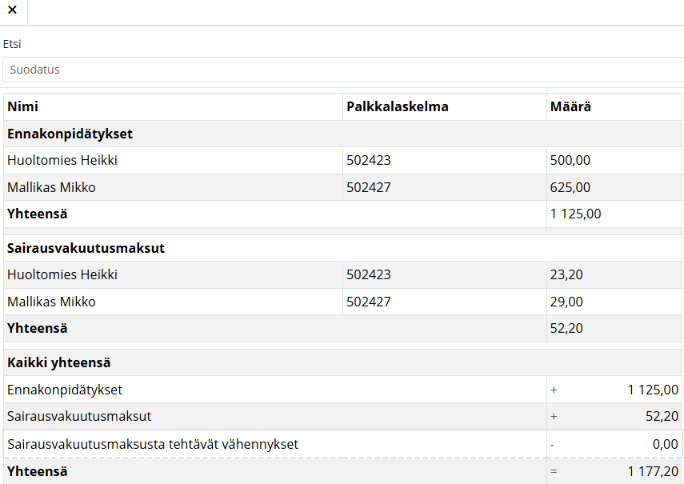Screen dimensions: 684x484
Task: Click the grand total 1 177,20
Action: pos(653,471)
